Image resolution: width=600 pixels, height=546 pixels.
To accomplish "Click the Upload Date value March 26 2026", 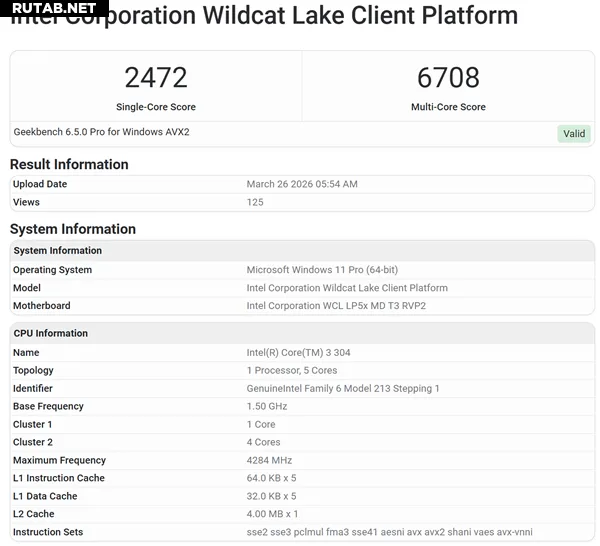I will pos(302,184).
